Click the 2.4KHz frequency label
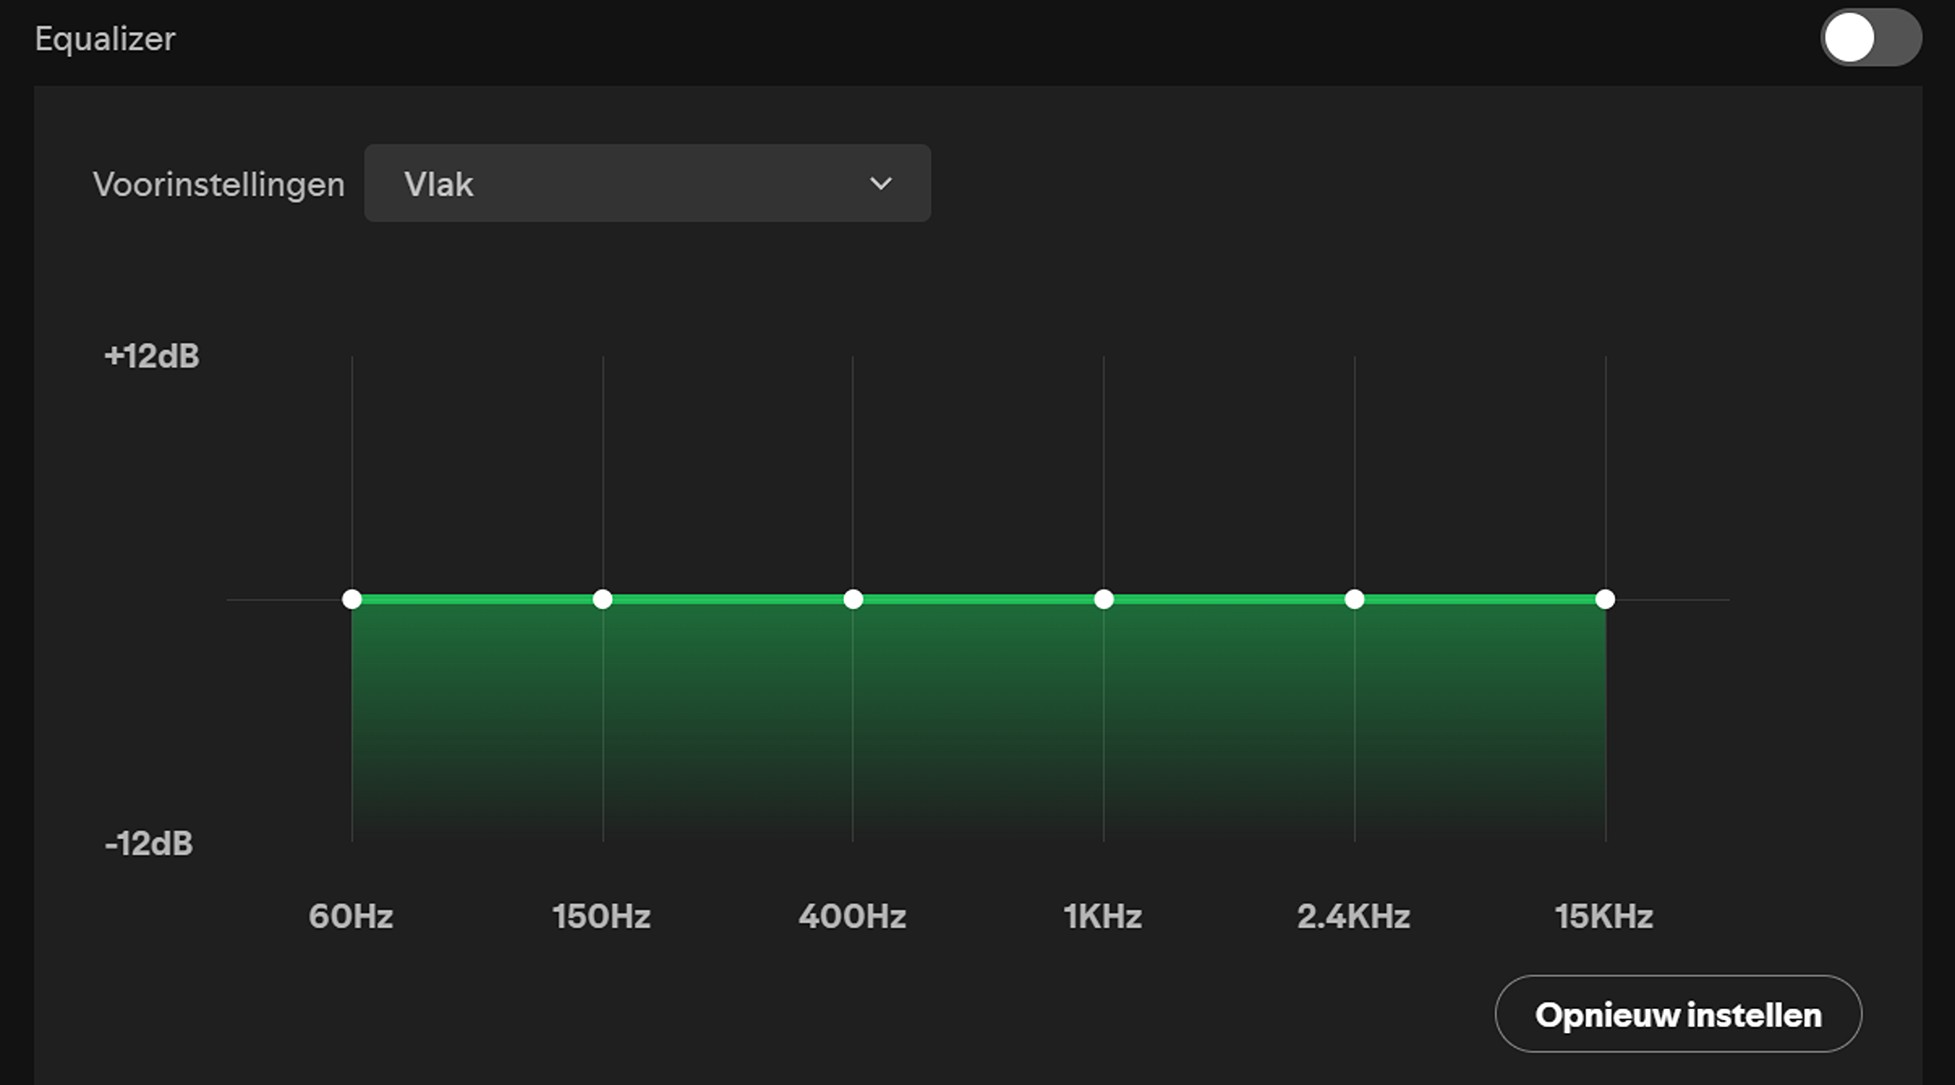Screen dimensions: 1955x1085 pos(1353,916)
